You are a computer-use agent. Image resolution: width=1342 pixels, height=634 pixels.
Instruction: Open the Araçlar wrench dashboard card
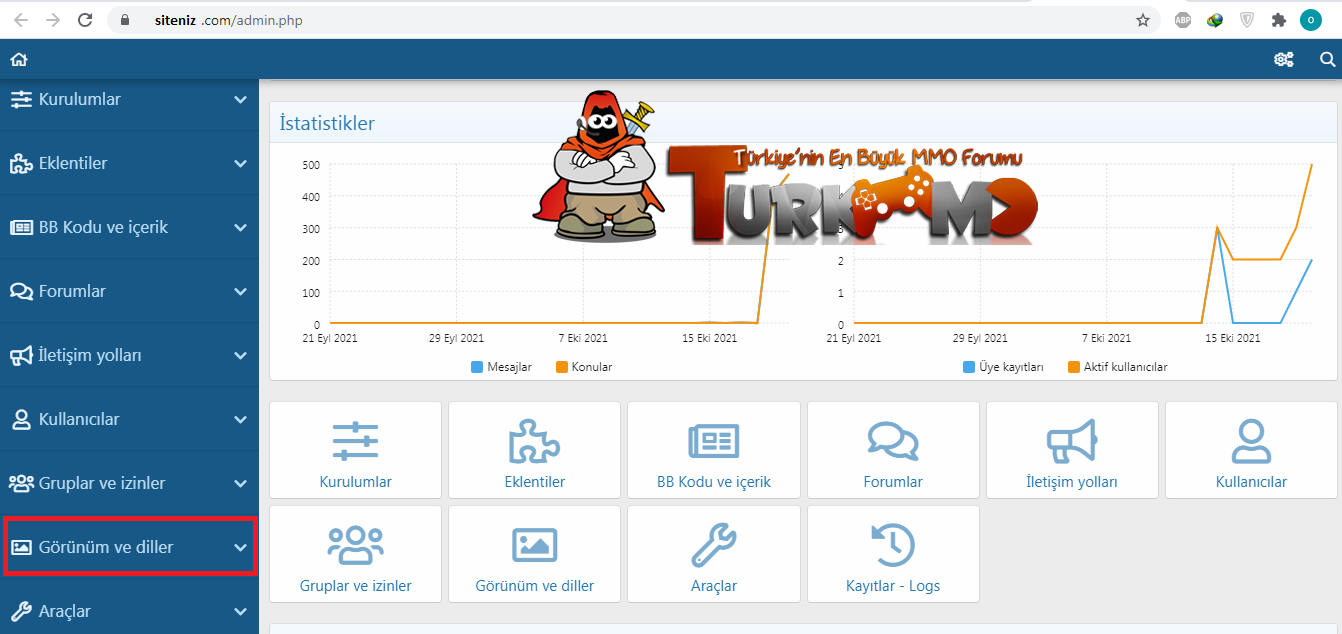[x=714, y=554]
